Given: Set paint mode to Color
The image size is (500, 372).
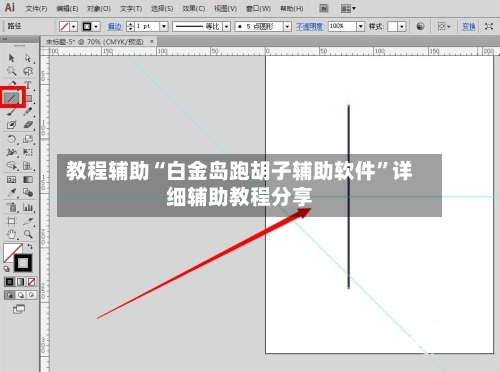Looking at the screenshot, I should [x=9, y=282].
